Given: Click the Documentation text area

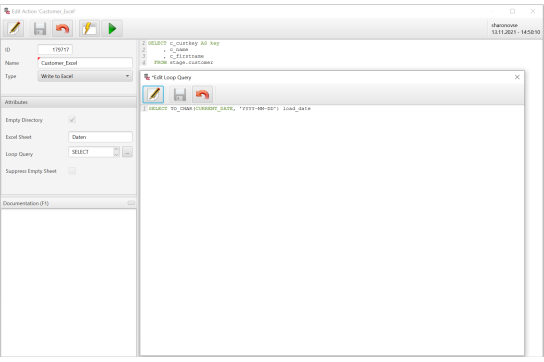Looking at the screenshot, I should click(x=69, y=282).
